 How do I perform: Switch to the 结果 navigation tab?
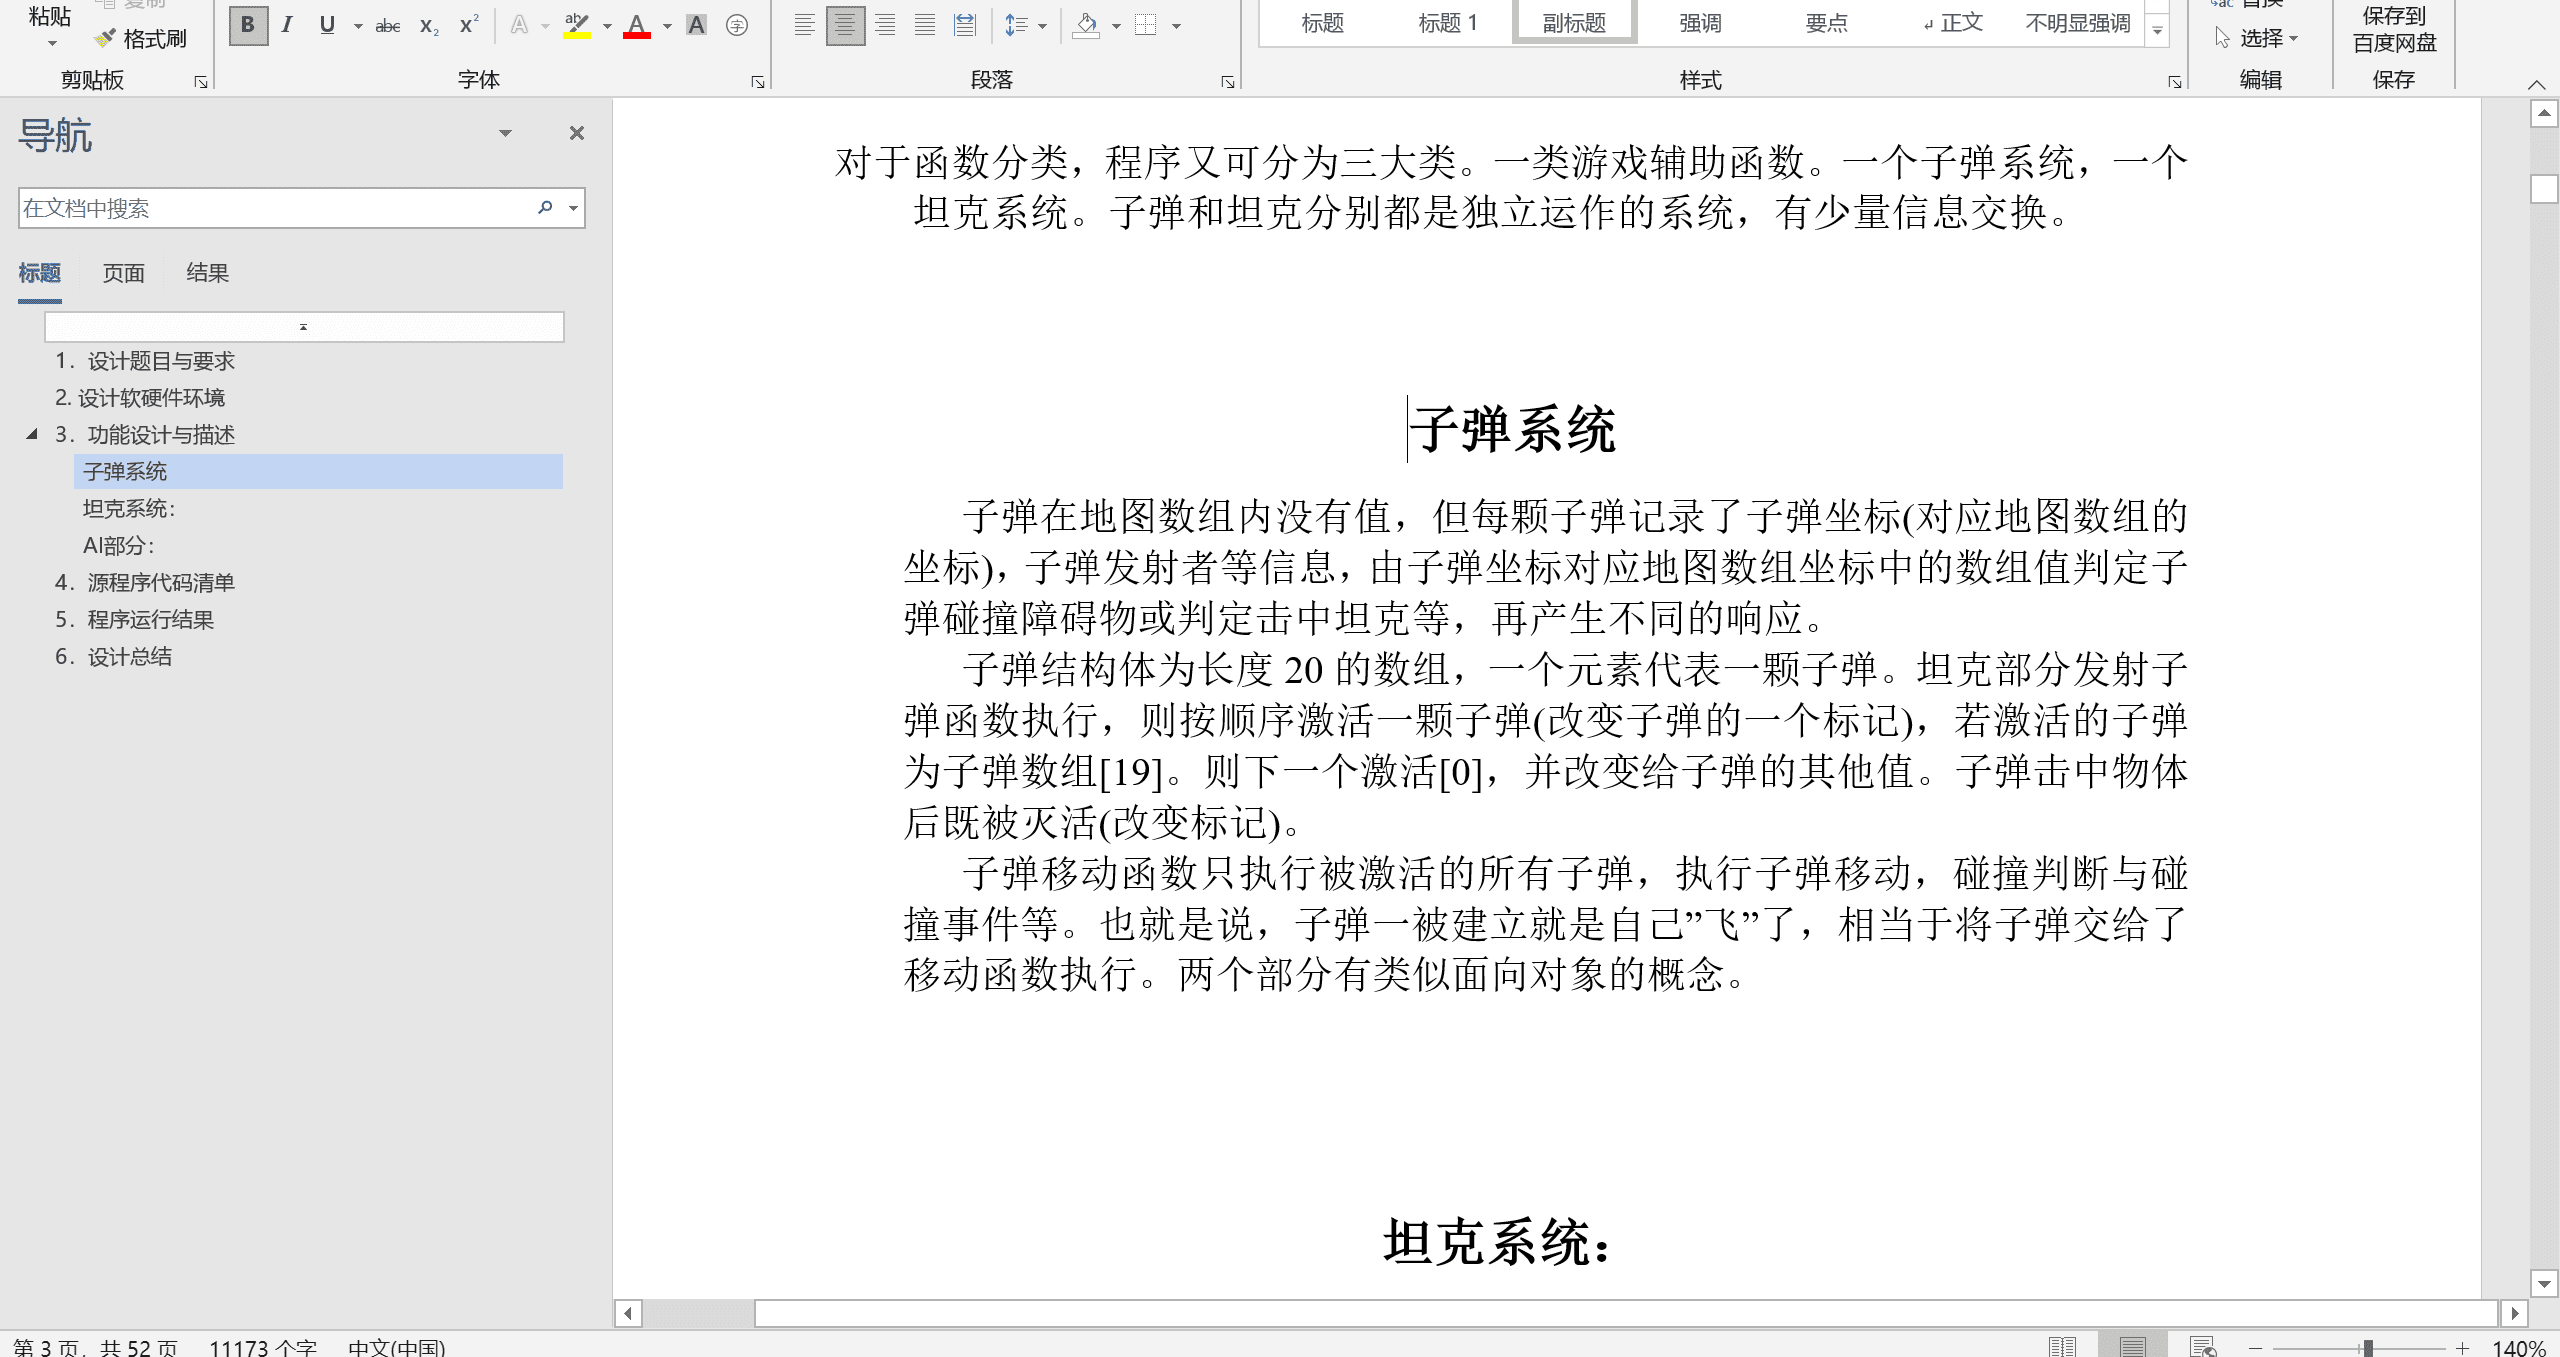[207, 273]
